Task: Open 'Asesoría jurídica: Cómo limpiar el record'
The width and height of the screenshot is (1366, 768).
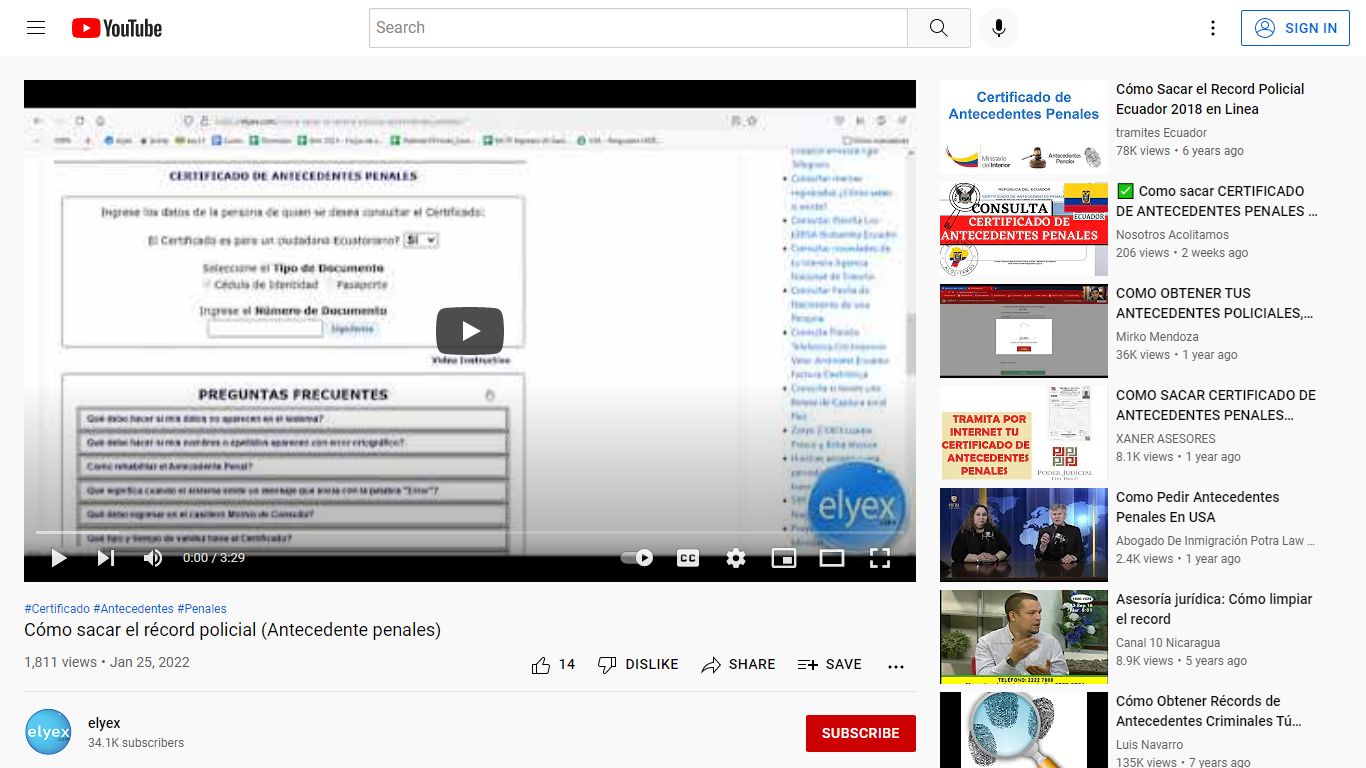Action: [1214, 609]
